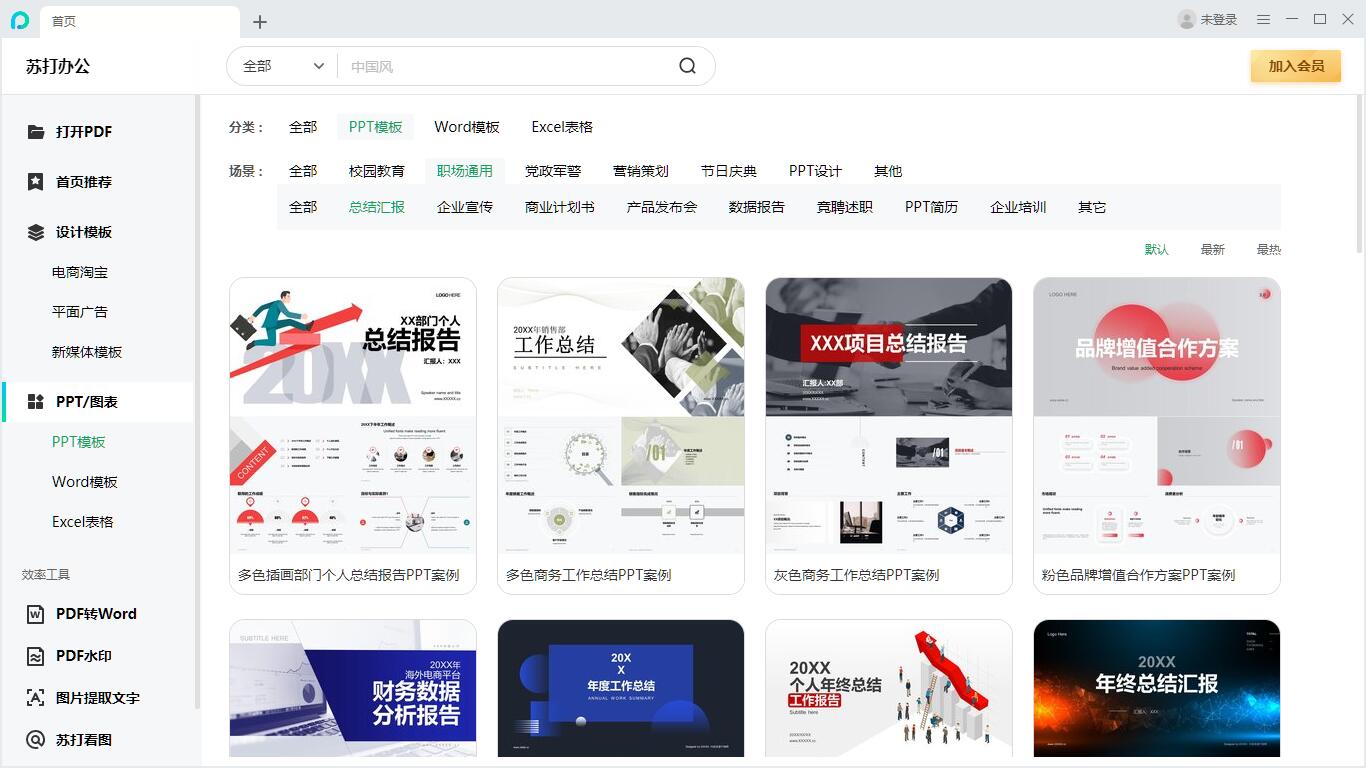This screenshot has height=768, width=1366.
Task: Click the 加入会员 button
Action: tap(1295, 65)
